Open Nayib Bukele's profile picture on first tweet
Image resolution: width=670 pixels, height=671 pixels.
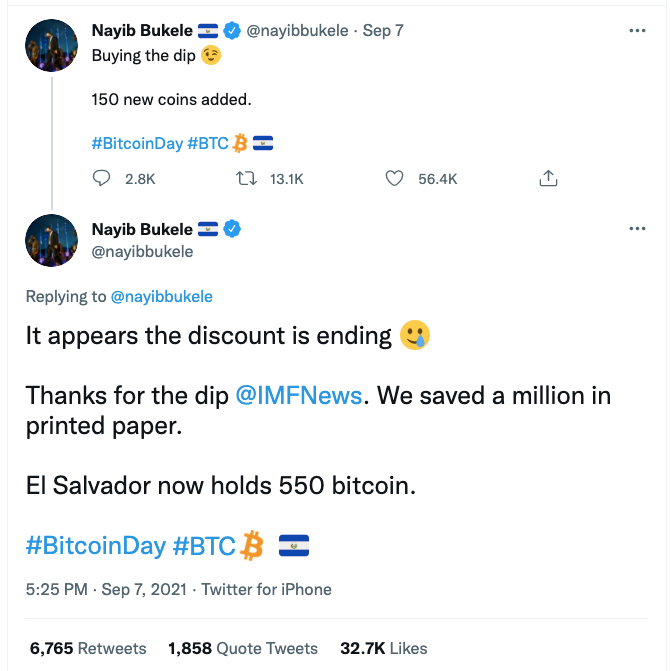[51, 45]
